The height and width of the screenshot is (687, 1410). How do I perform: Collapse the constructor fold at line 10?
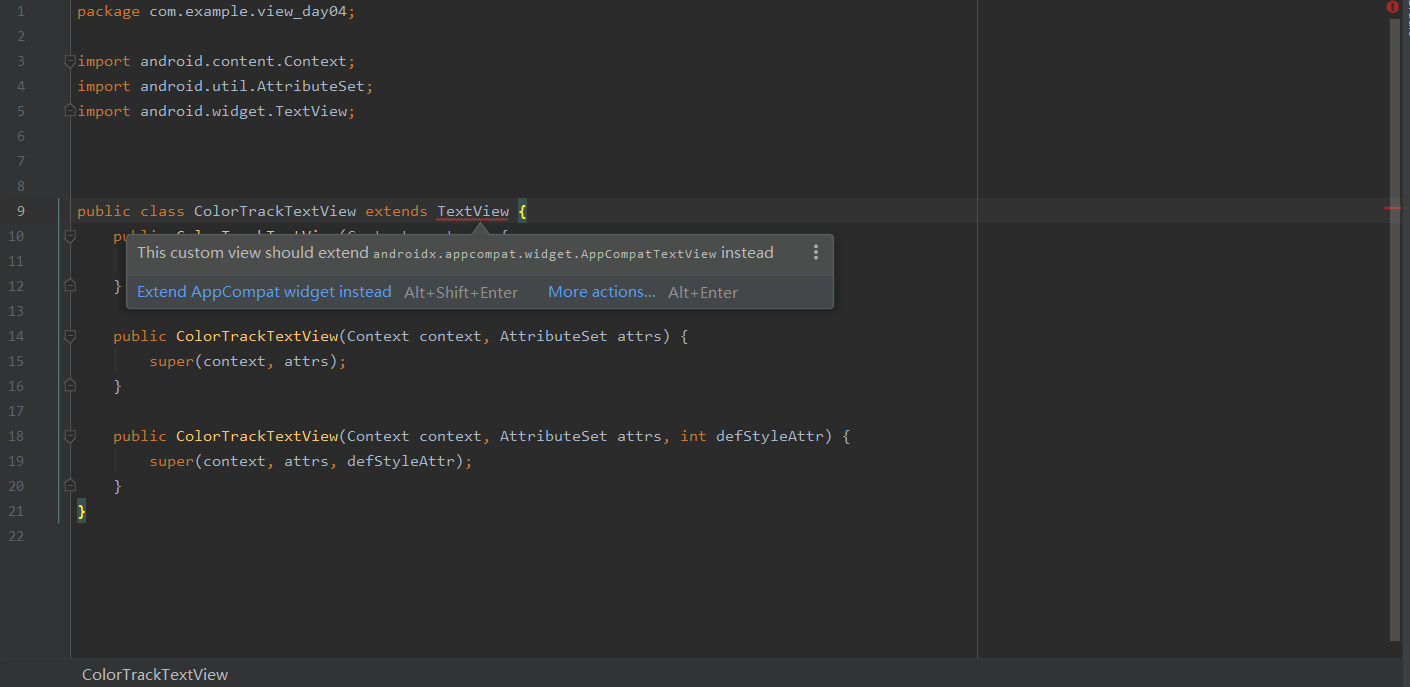(x=70, y=236)
